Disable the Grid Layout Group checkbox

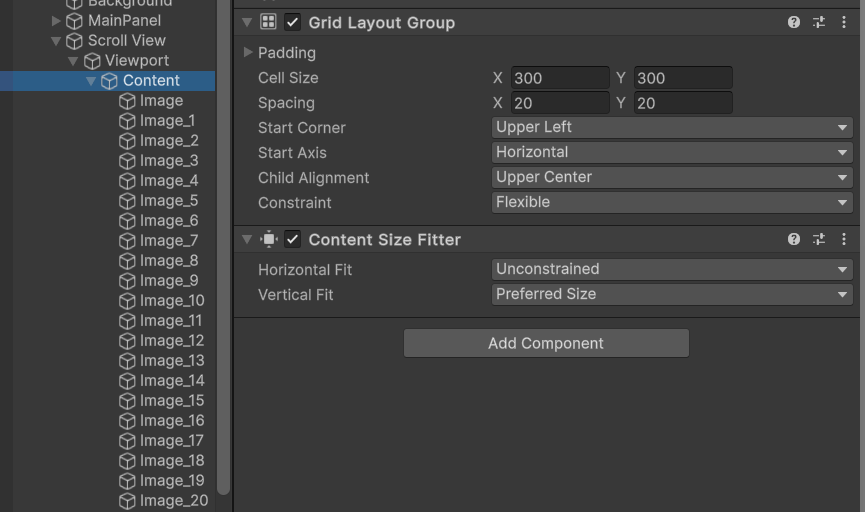coord(292,23)
